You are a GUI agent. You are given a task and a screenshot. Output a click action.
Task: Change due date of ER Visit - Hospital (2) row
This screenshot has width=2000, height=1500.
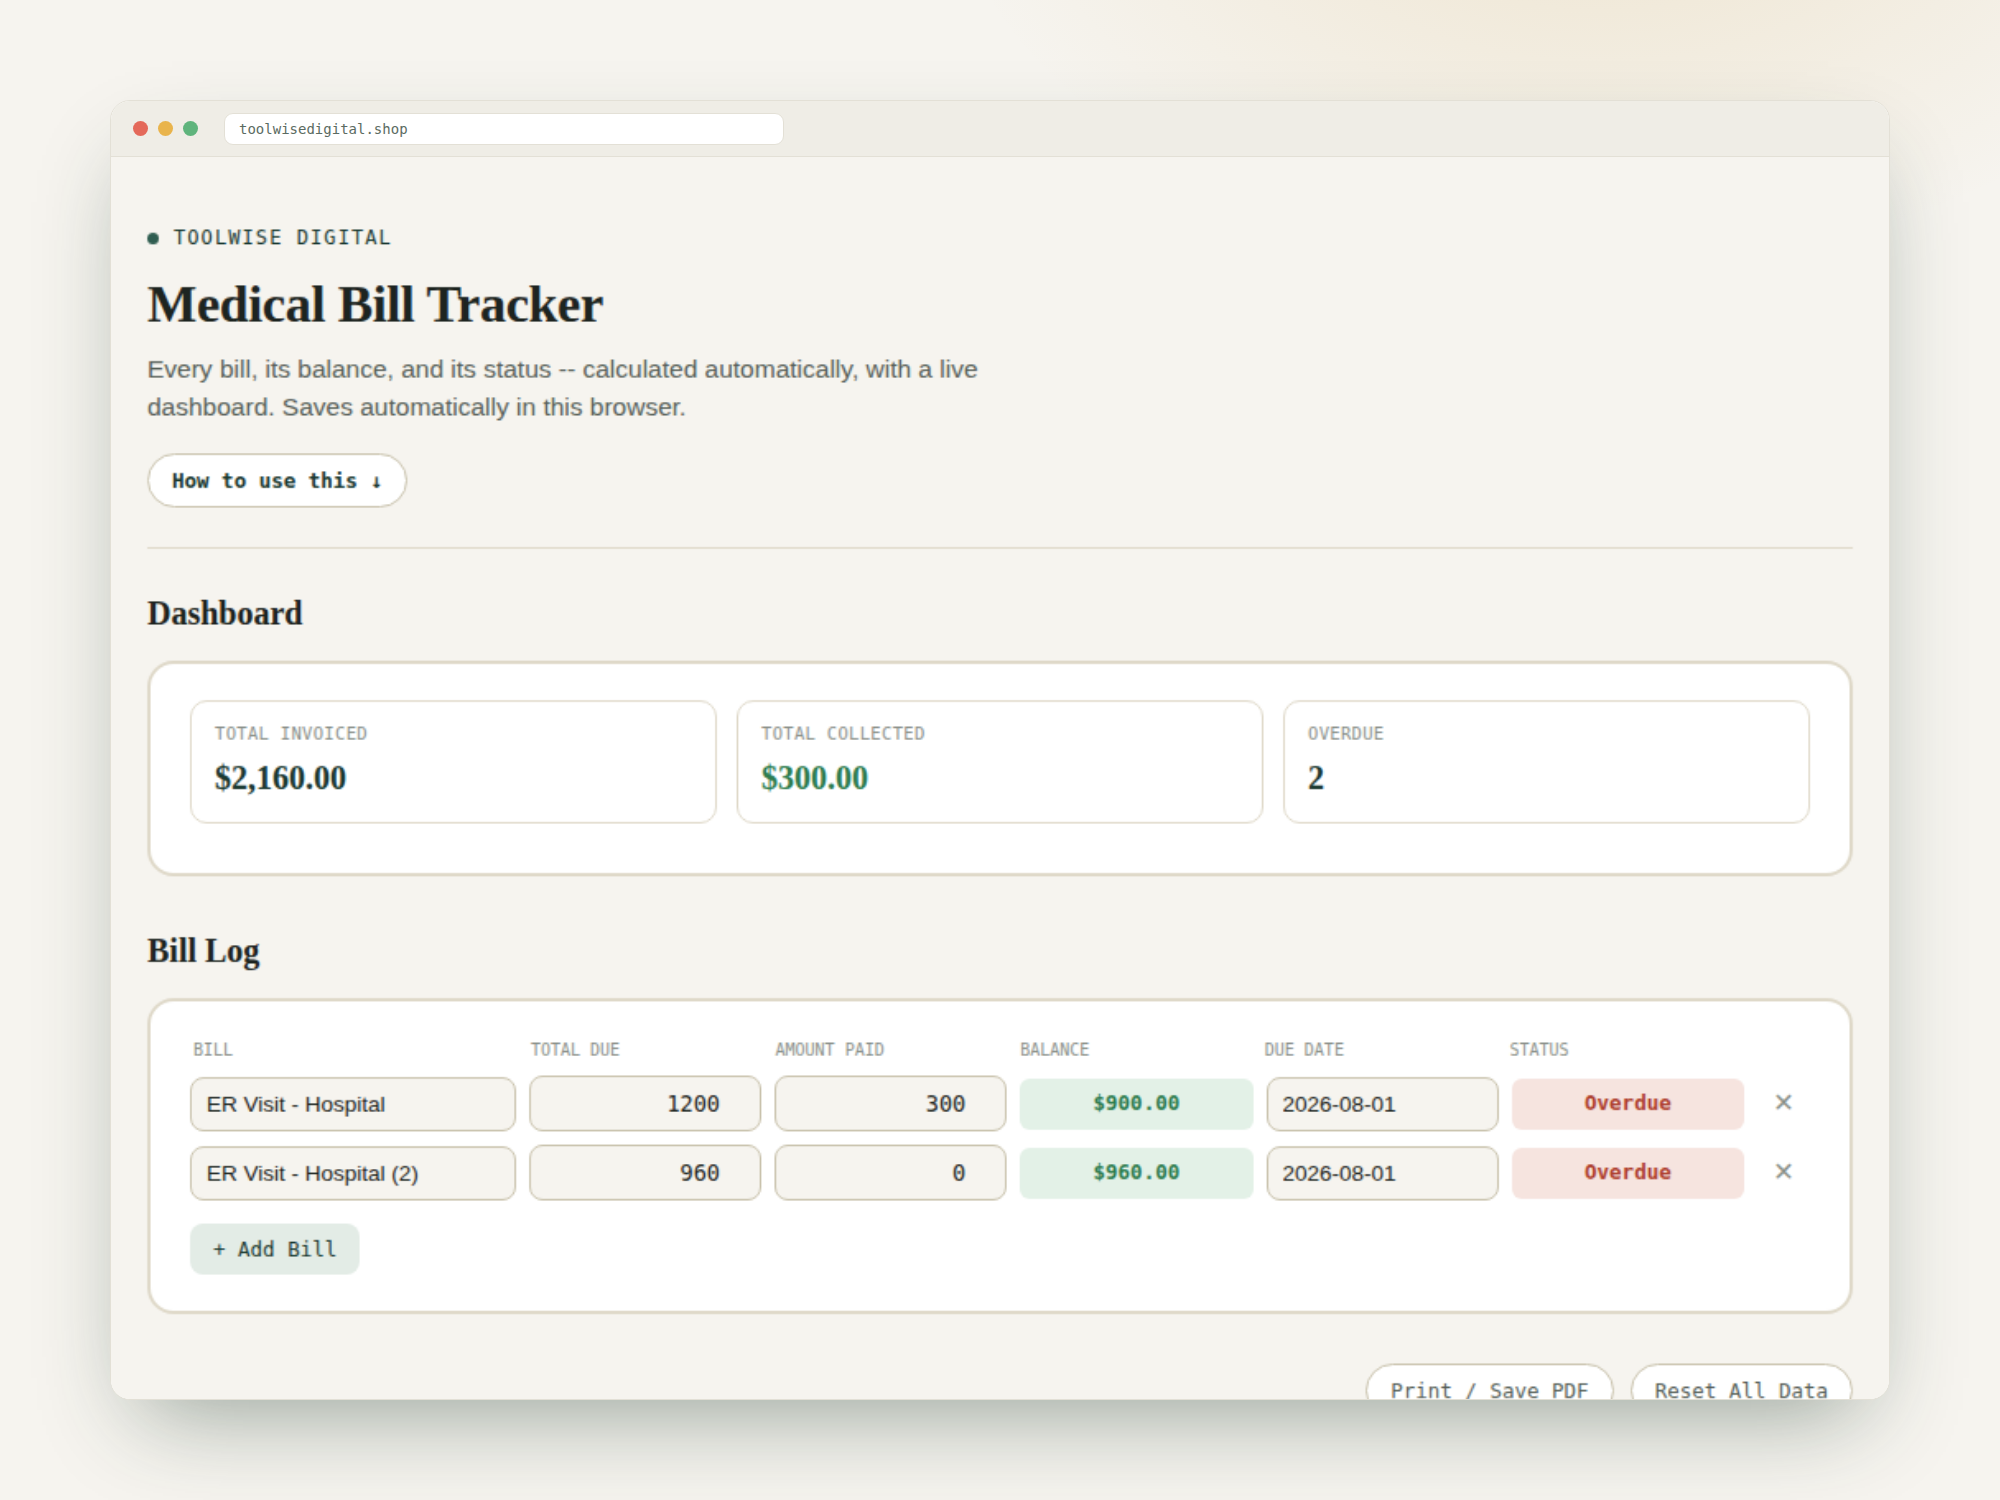(1382, 1173)
